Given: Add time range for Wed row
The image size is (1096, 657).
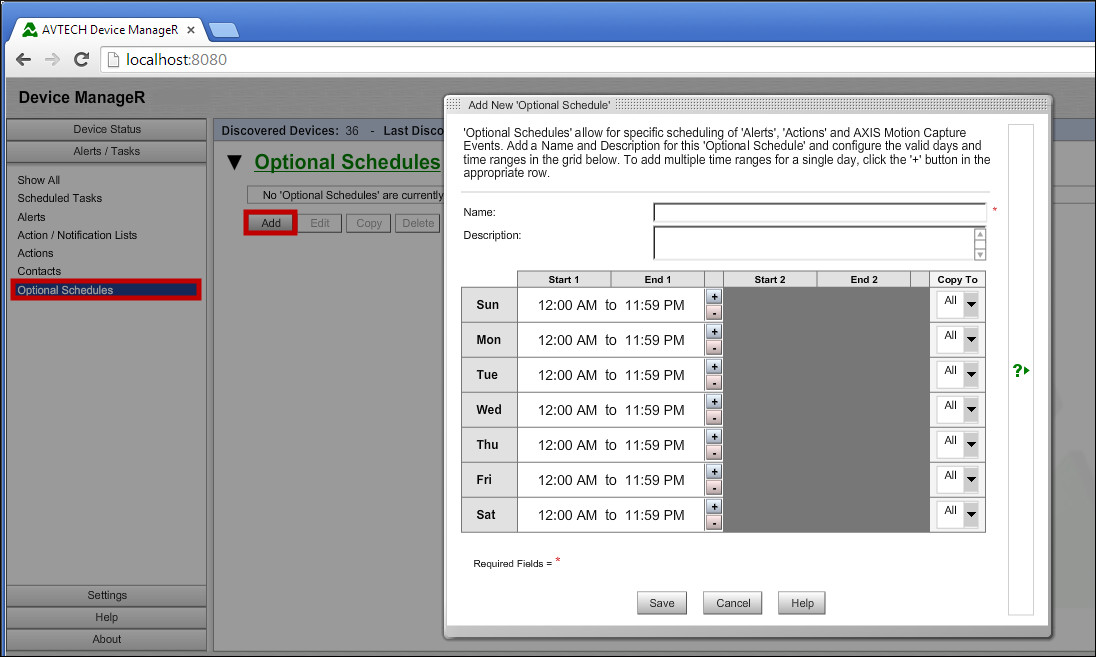Looking at the screenshot, I should pyautogui.click(x=714, y=402).
